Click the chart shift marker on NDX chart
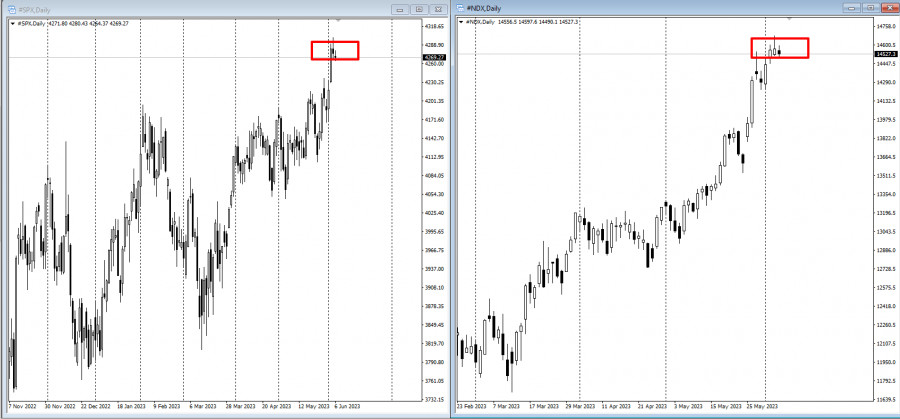Screen dimensions: 900x419 point(789,18)
